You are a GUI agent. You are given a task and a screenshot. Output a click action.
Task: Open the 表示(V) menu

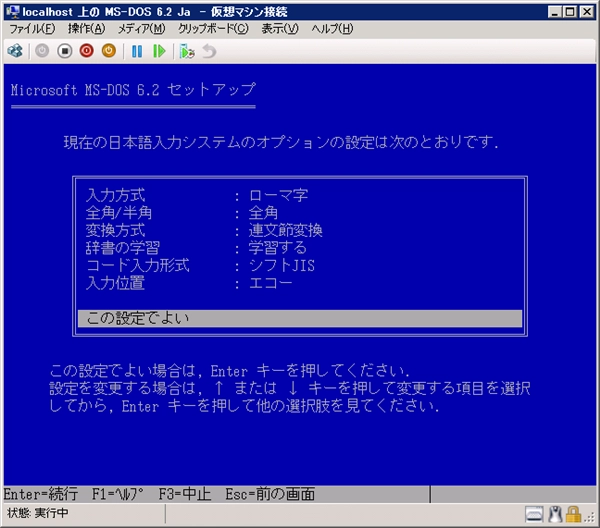(280, 29)
